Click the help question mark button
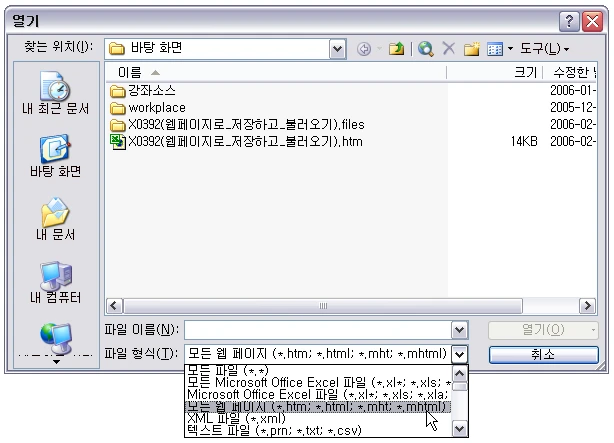614x443 pixels. (x=569, y=21)
